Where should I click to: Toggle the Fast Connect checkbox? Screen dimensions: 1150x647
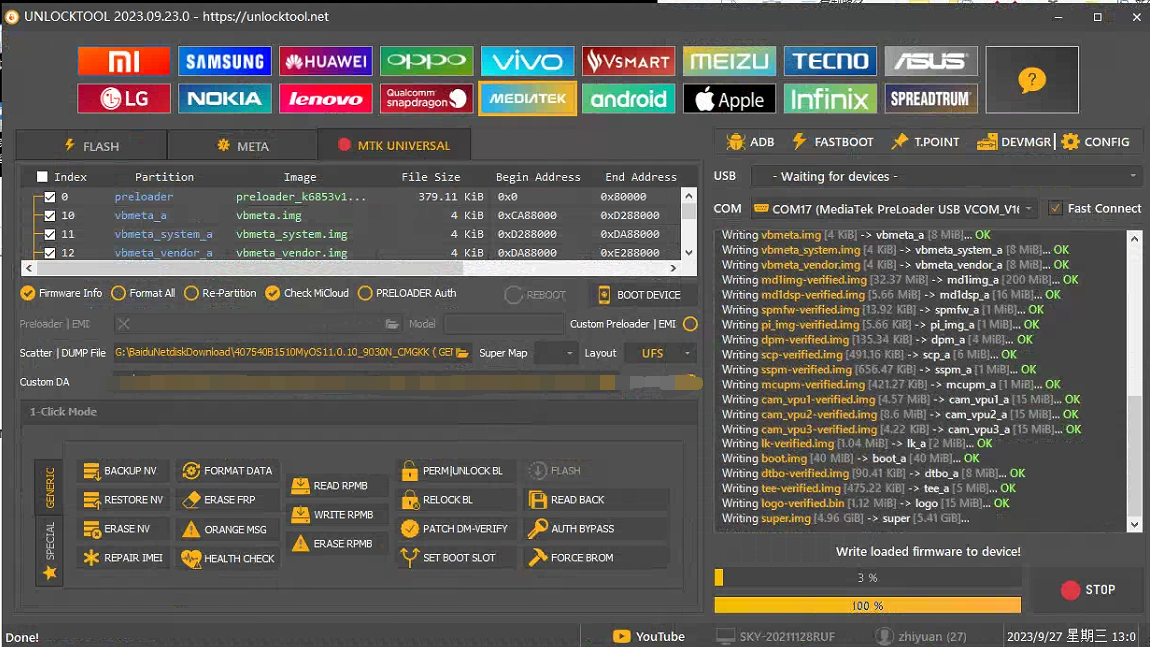[1055, 208]
